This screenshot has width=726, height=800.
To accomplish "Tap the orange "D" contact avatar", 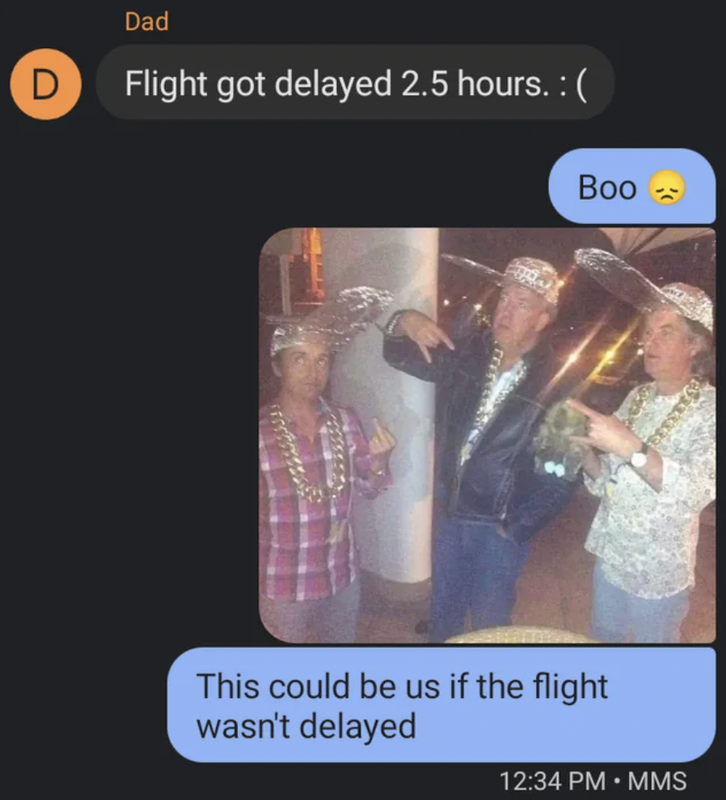I will coord(45,84).
